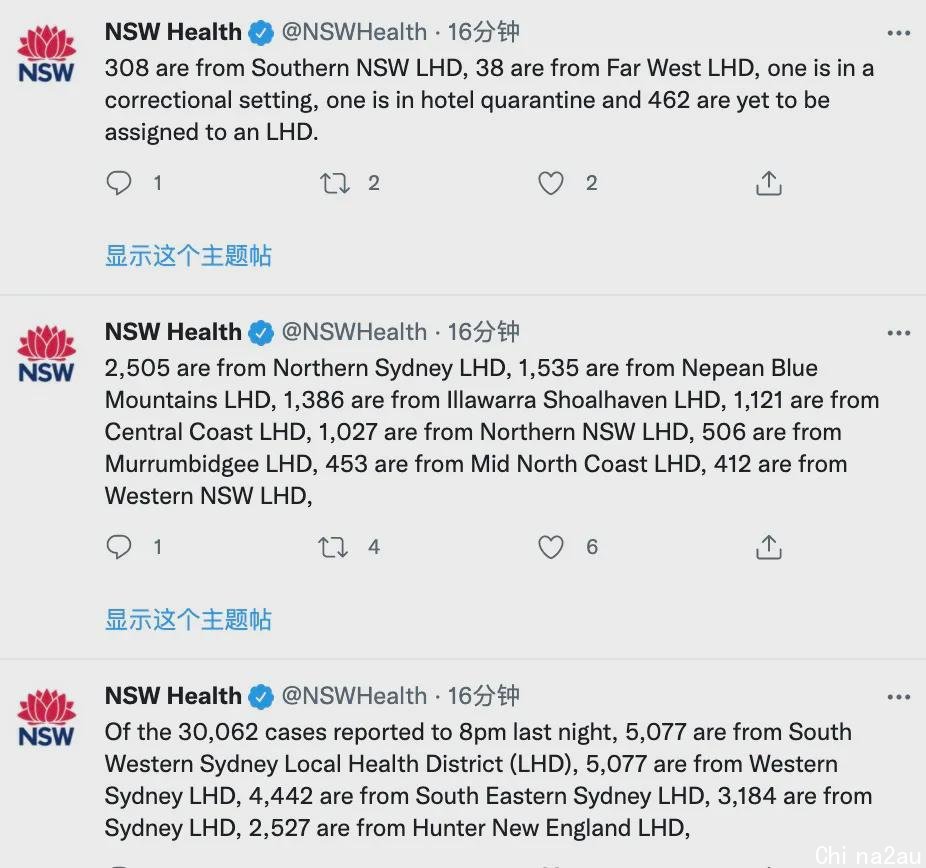Open more options on the second tweet
Image resolution: width=926 pixels, height=868 pixels.
tap(898, 333)
